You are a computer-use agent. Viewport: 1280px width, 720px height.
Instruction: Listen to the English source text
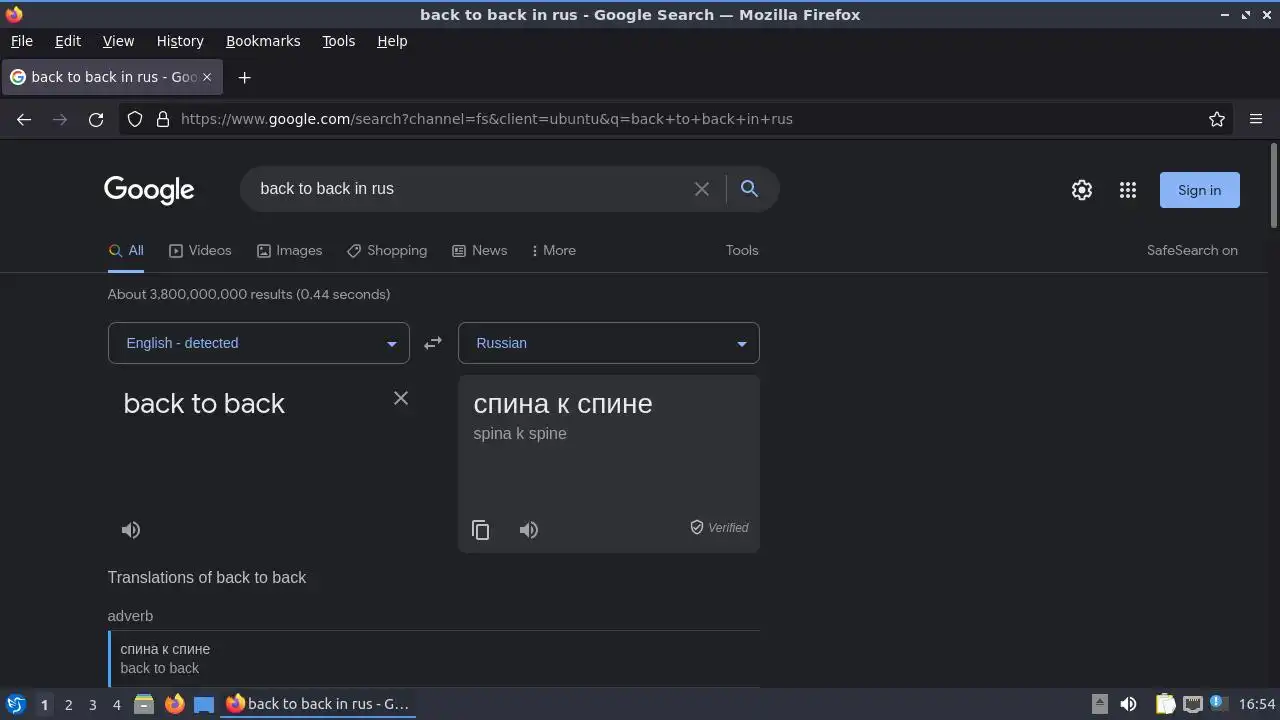click(x=131, y=530)
